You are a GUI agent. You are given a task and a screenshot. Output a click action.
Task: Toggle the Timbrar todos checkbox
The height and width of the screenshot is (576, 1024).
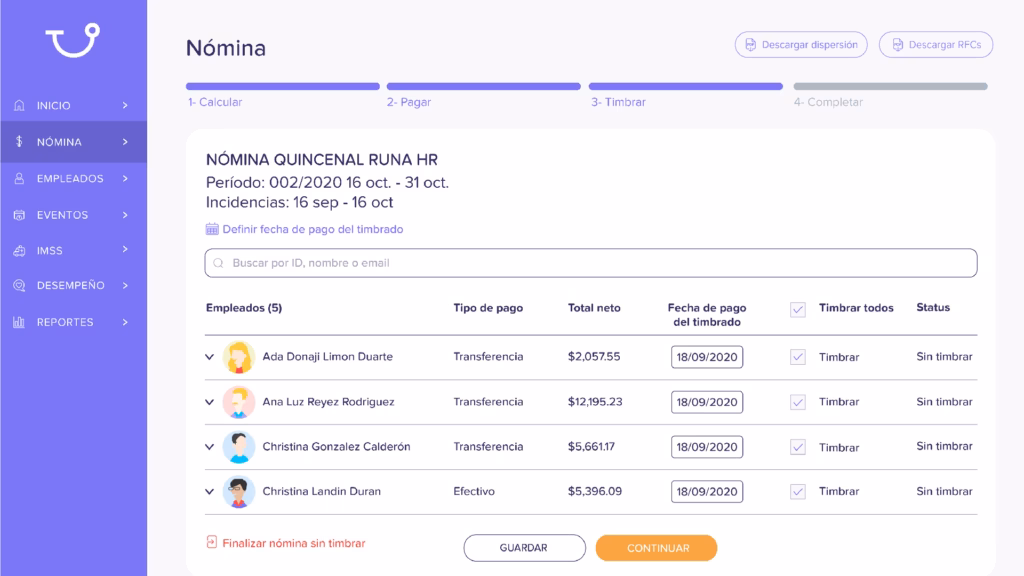pos(797,310)
